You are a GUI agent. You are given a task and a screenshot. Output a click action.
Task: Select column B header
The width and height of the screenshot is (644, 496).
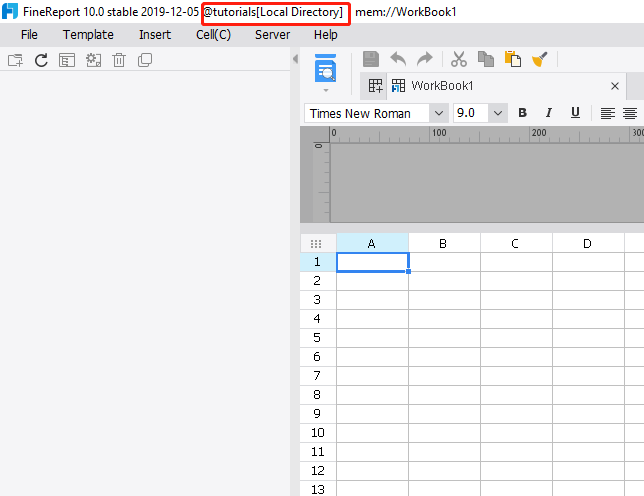[x=444, y=243]
